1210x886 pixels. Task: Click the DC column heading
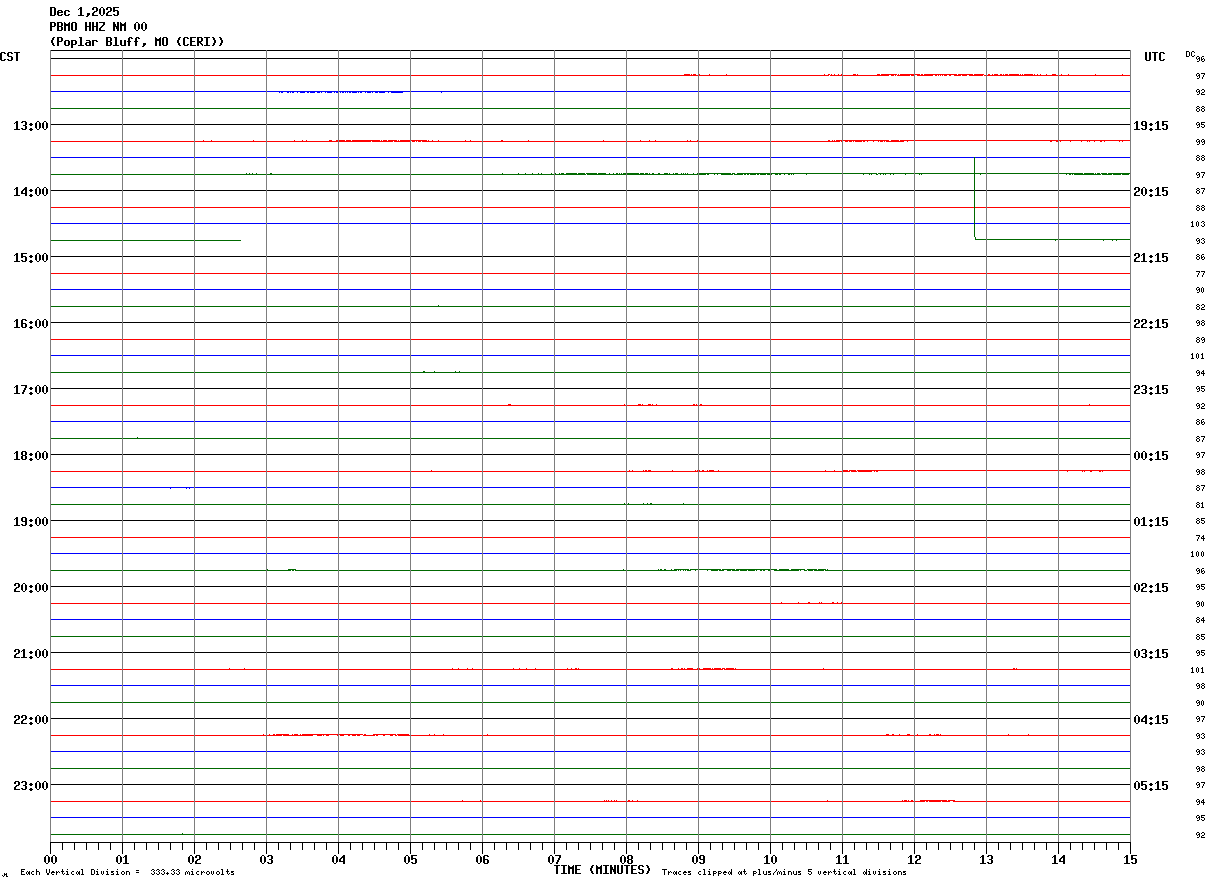1190,54
